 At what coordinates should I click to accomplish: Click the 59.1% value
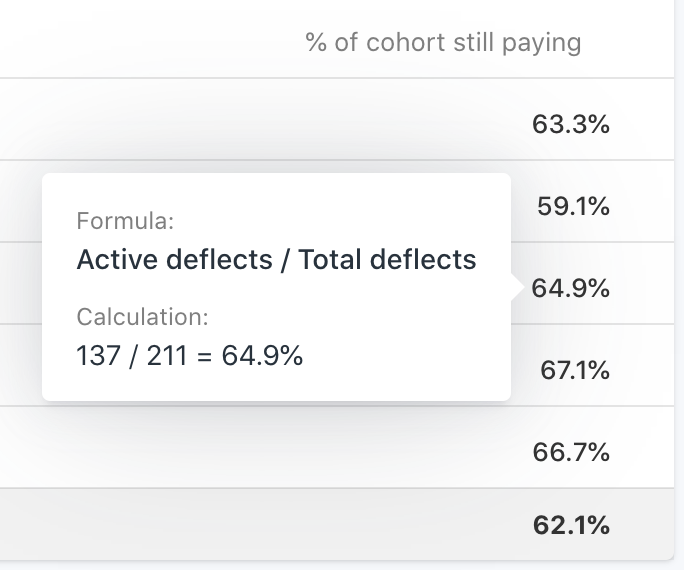coord(573,207)
